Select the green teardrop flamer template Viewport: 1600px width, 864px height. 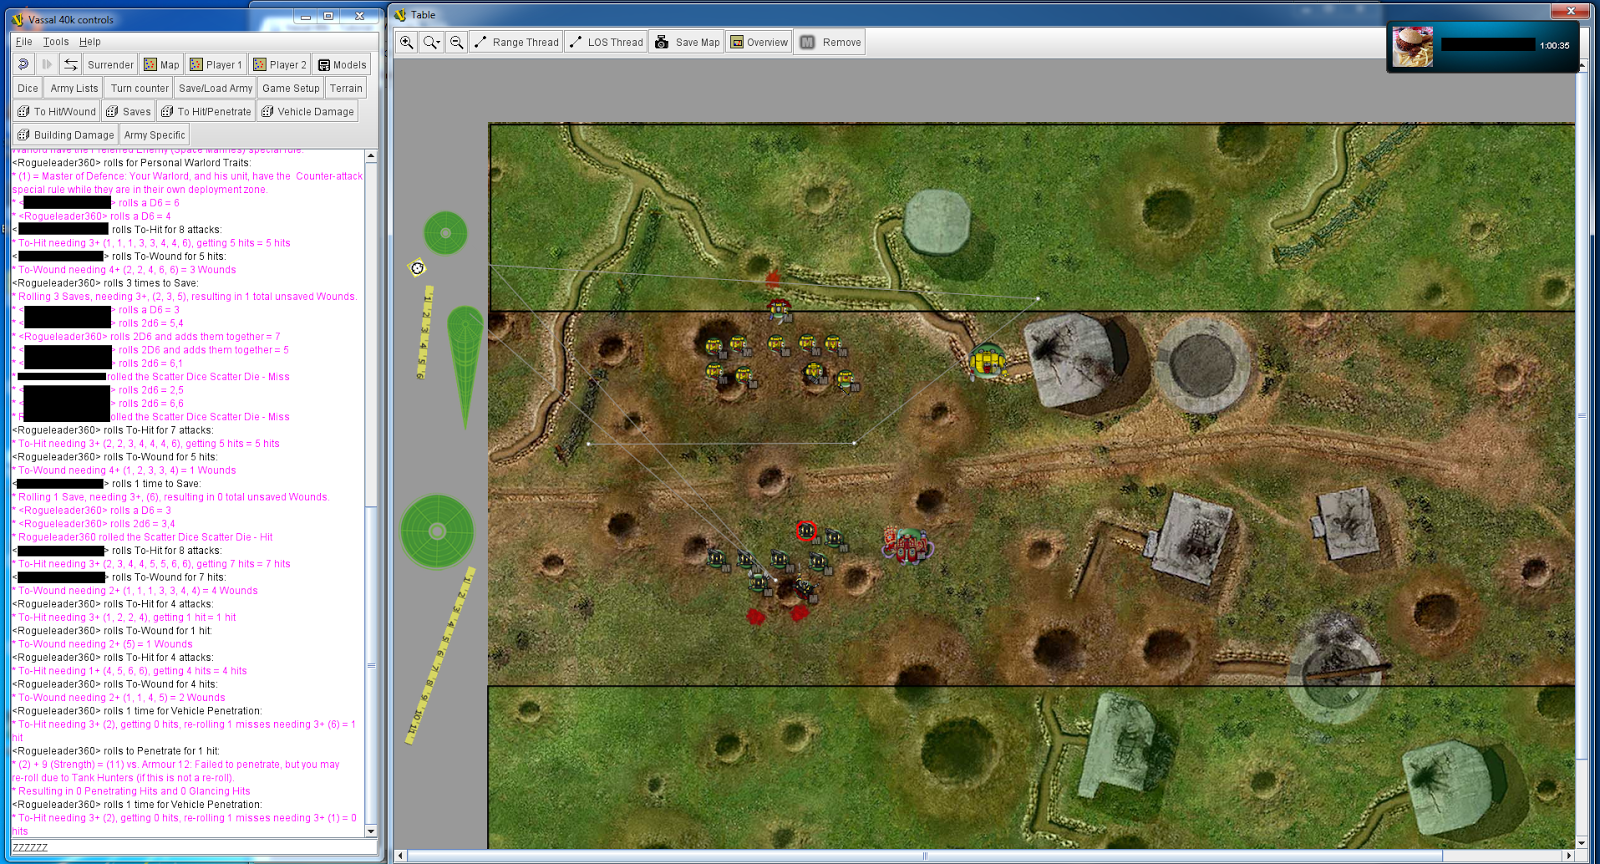pos(465,365)
